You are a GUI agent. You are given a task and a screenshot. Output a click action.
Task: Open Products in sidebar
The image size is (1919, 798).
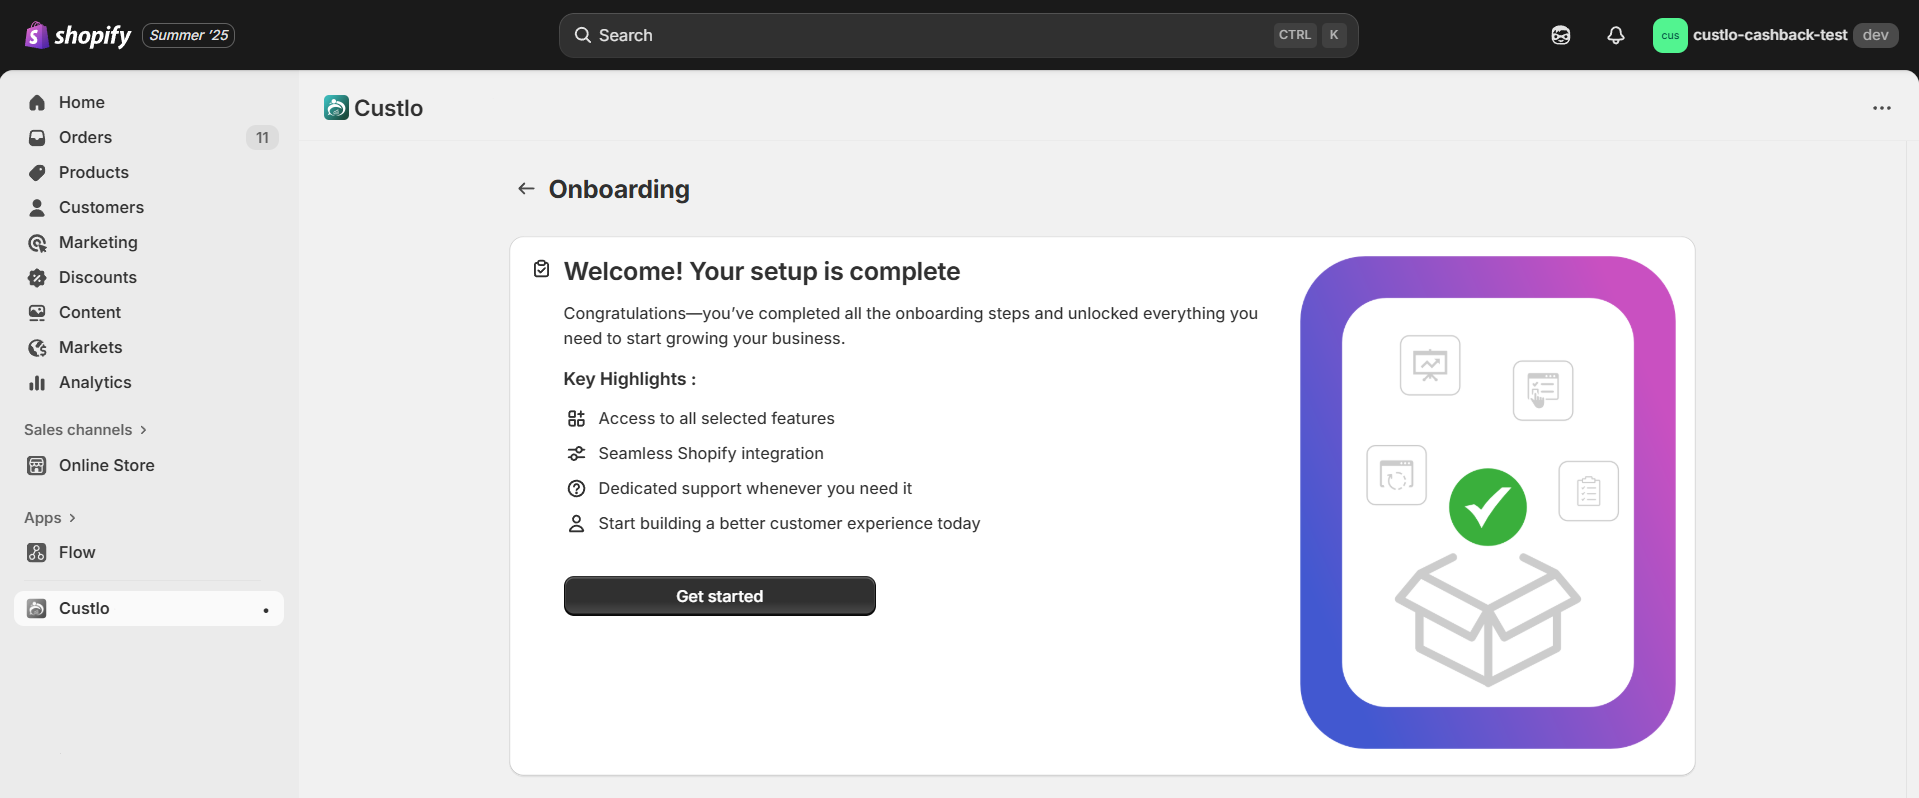pyautogui.click(x=149, y=172)
